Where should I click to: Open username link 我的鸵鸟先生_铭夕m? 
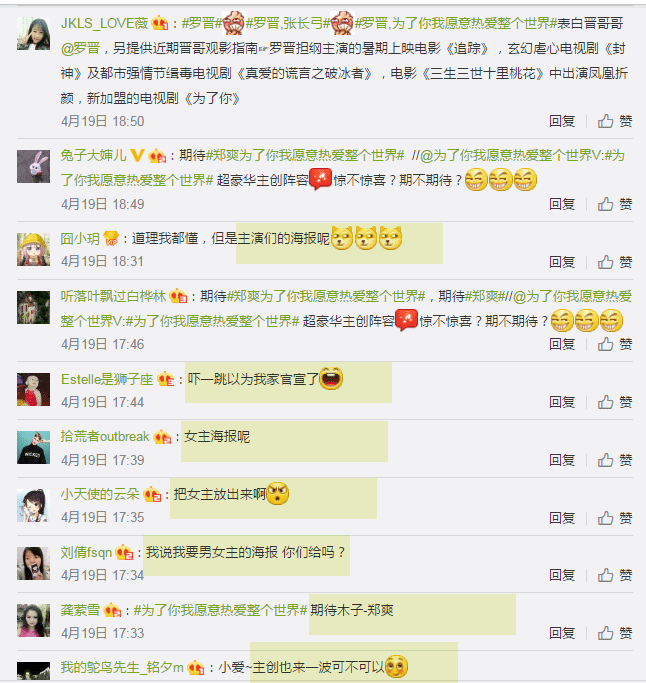coord(122,667)
